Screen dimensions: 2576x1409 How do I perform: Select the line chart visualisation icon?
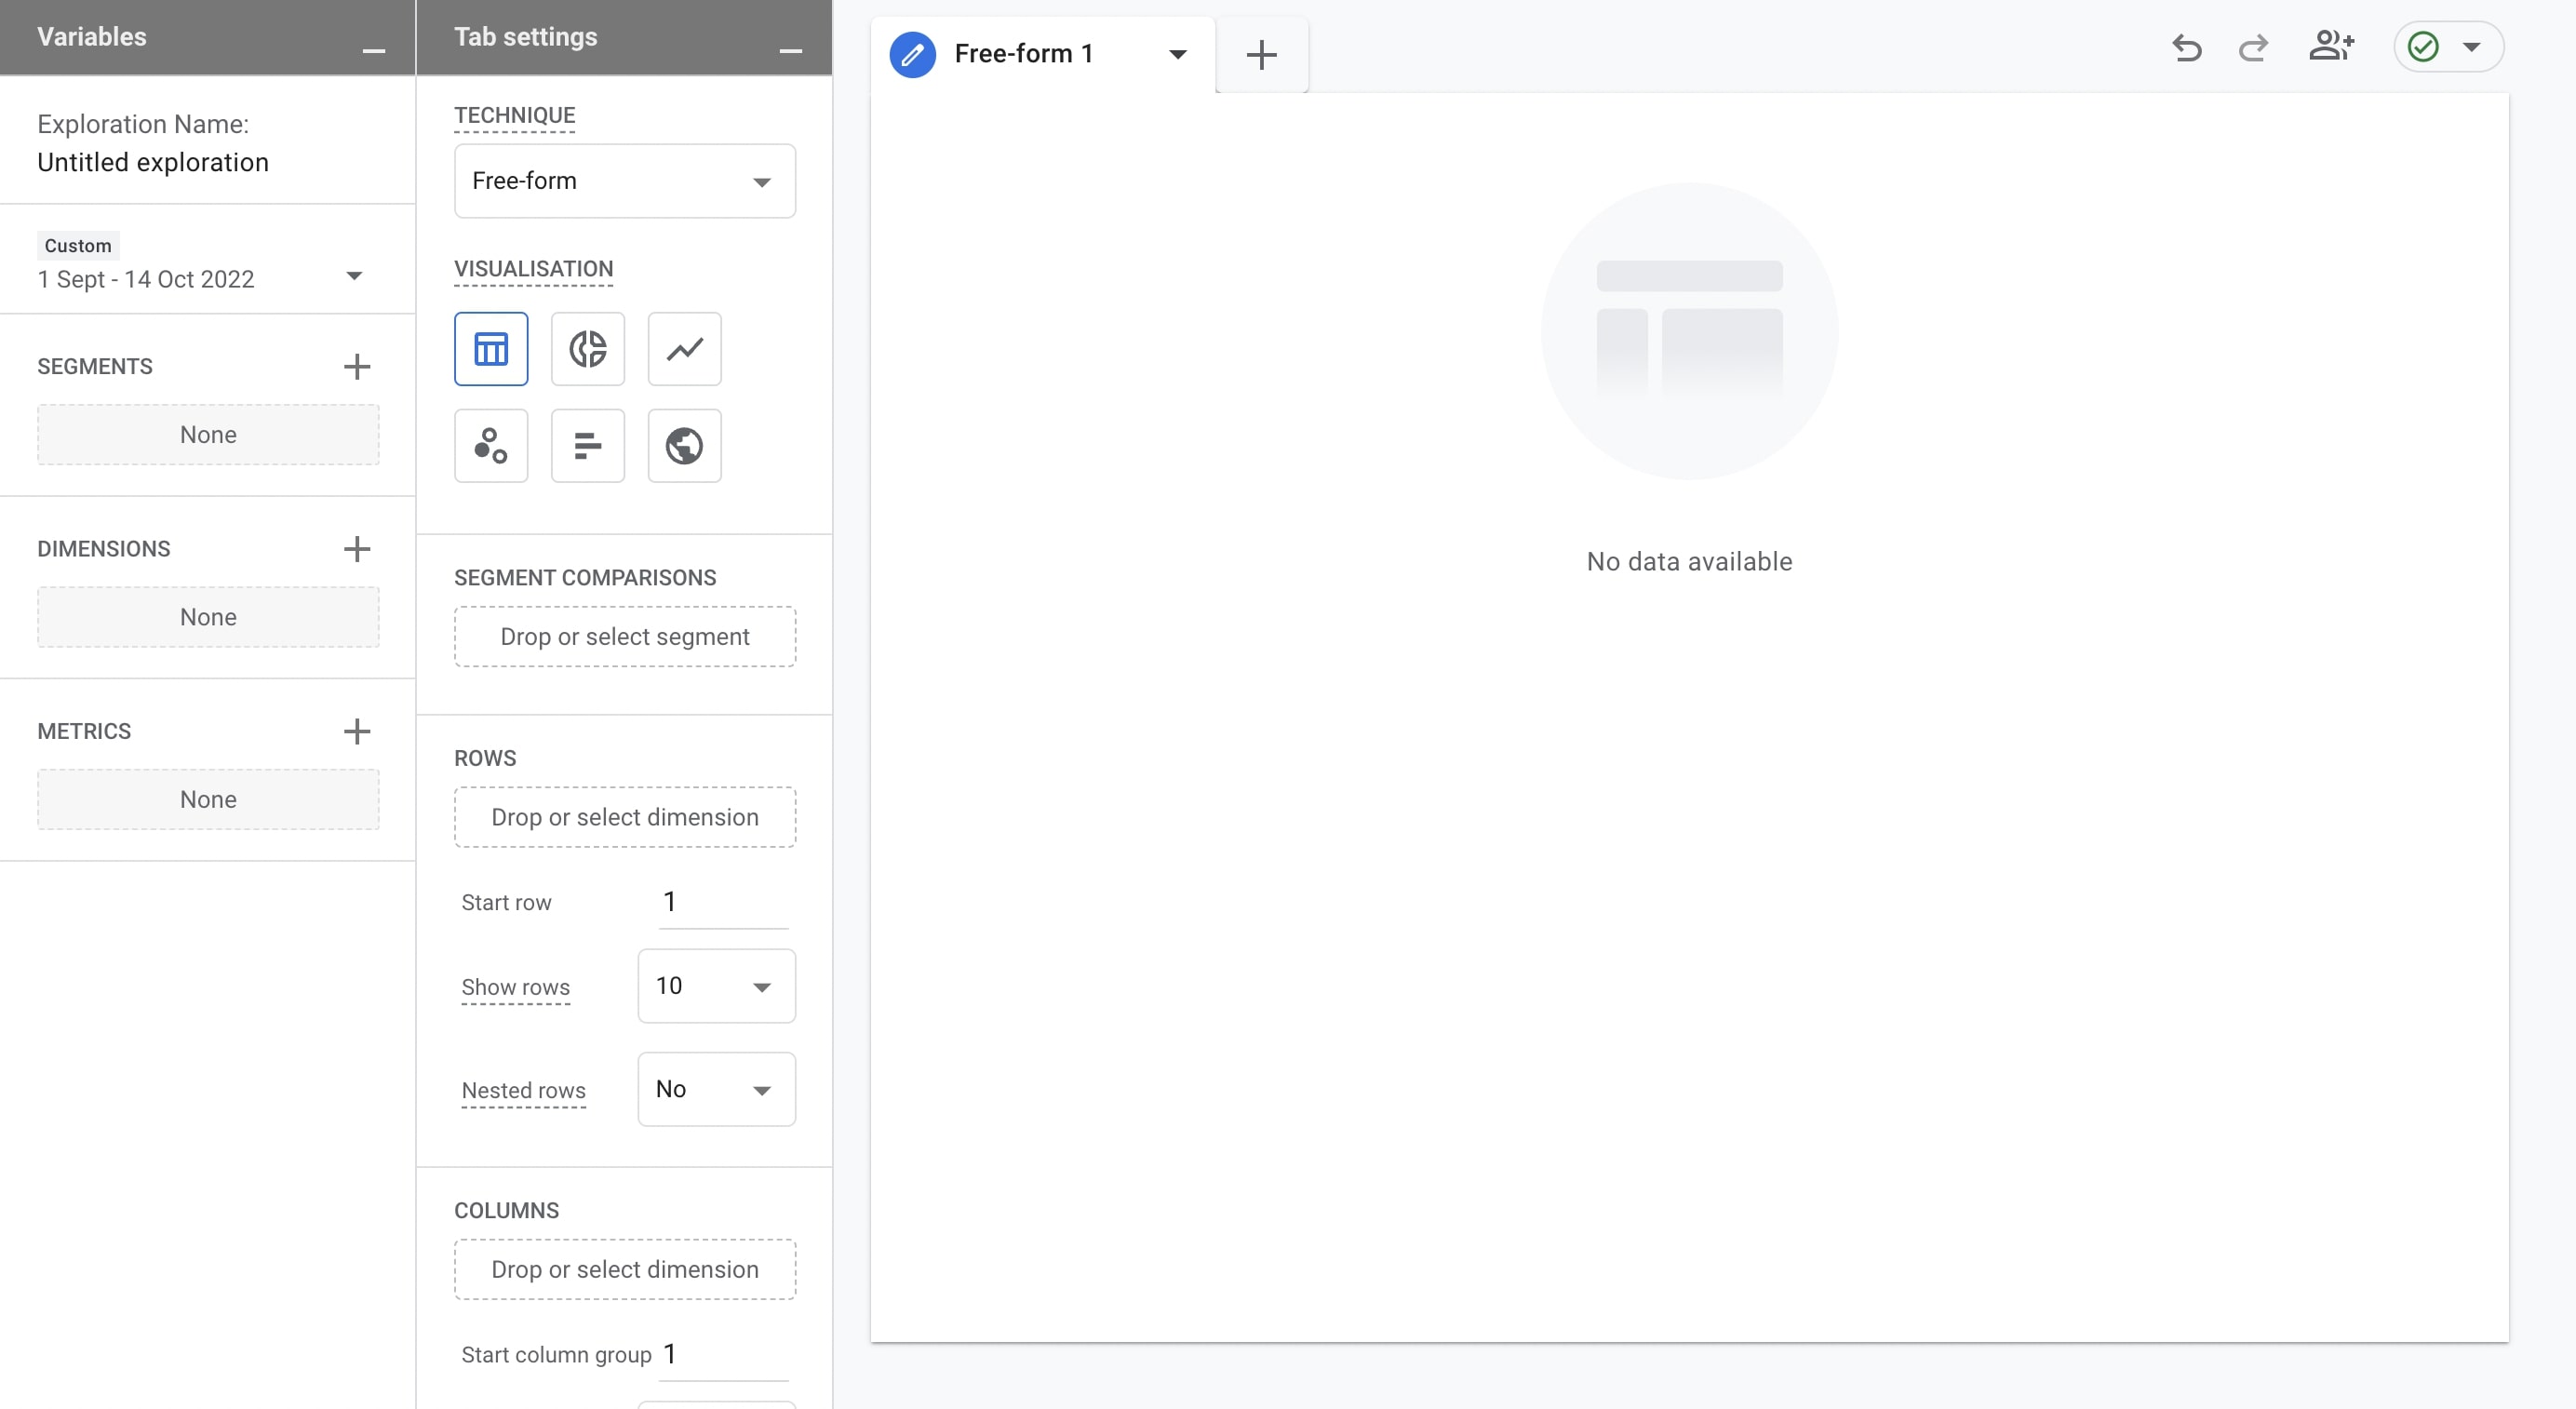click(x=683, y=349)
